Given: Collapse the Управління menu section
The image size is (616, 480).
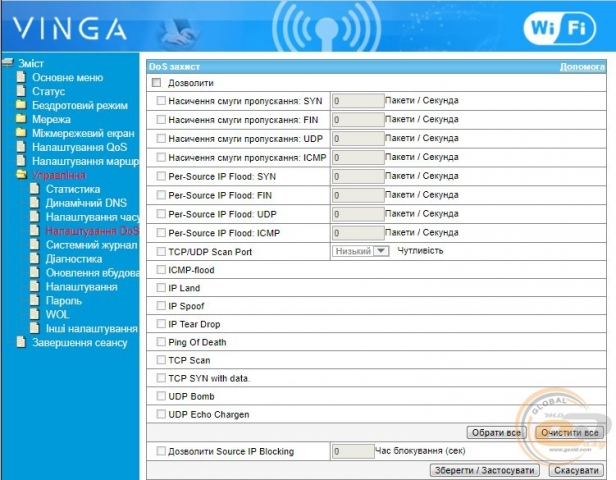Looking at the screenshot, I should [59, 175].
